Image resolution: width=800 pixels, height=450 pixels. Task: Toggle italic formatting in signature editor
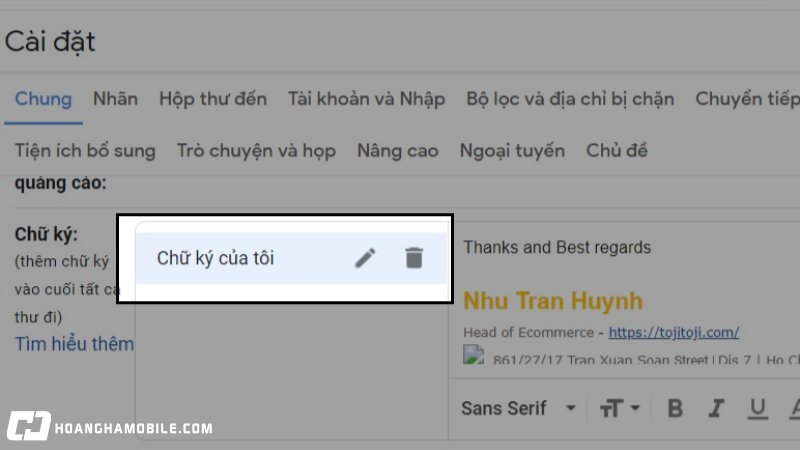716,408
